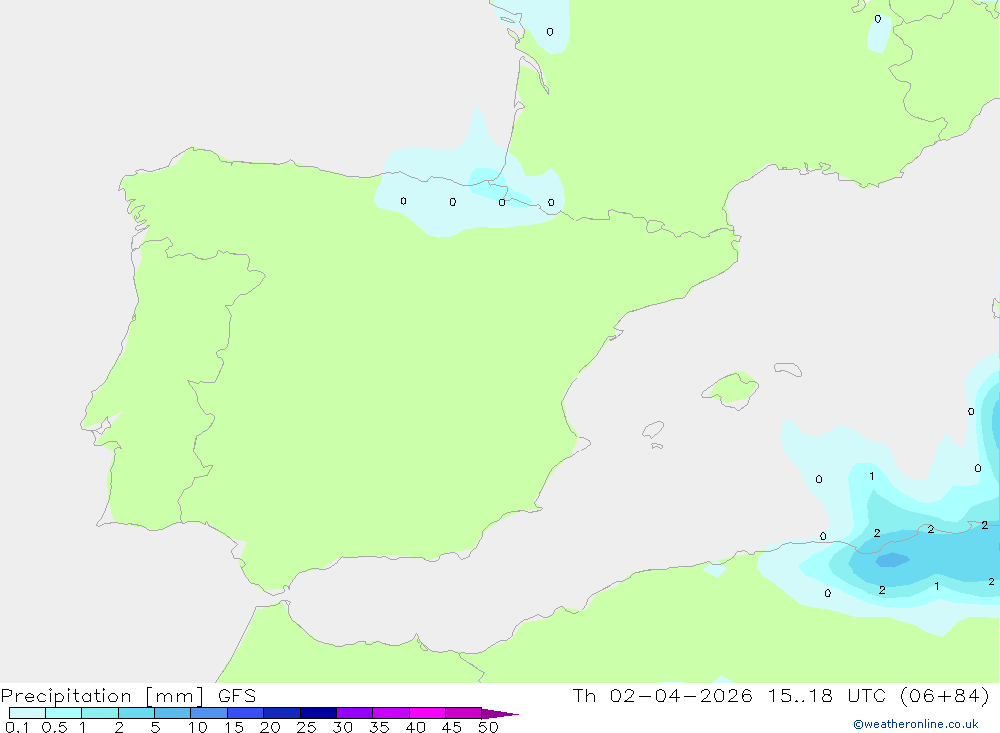Click the darkest blue precipitation core over Algeria
Screen dimensions: 1000x733
(892, 560)
